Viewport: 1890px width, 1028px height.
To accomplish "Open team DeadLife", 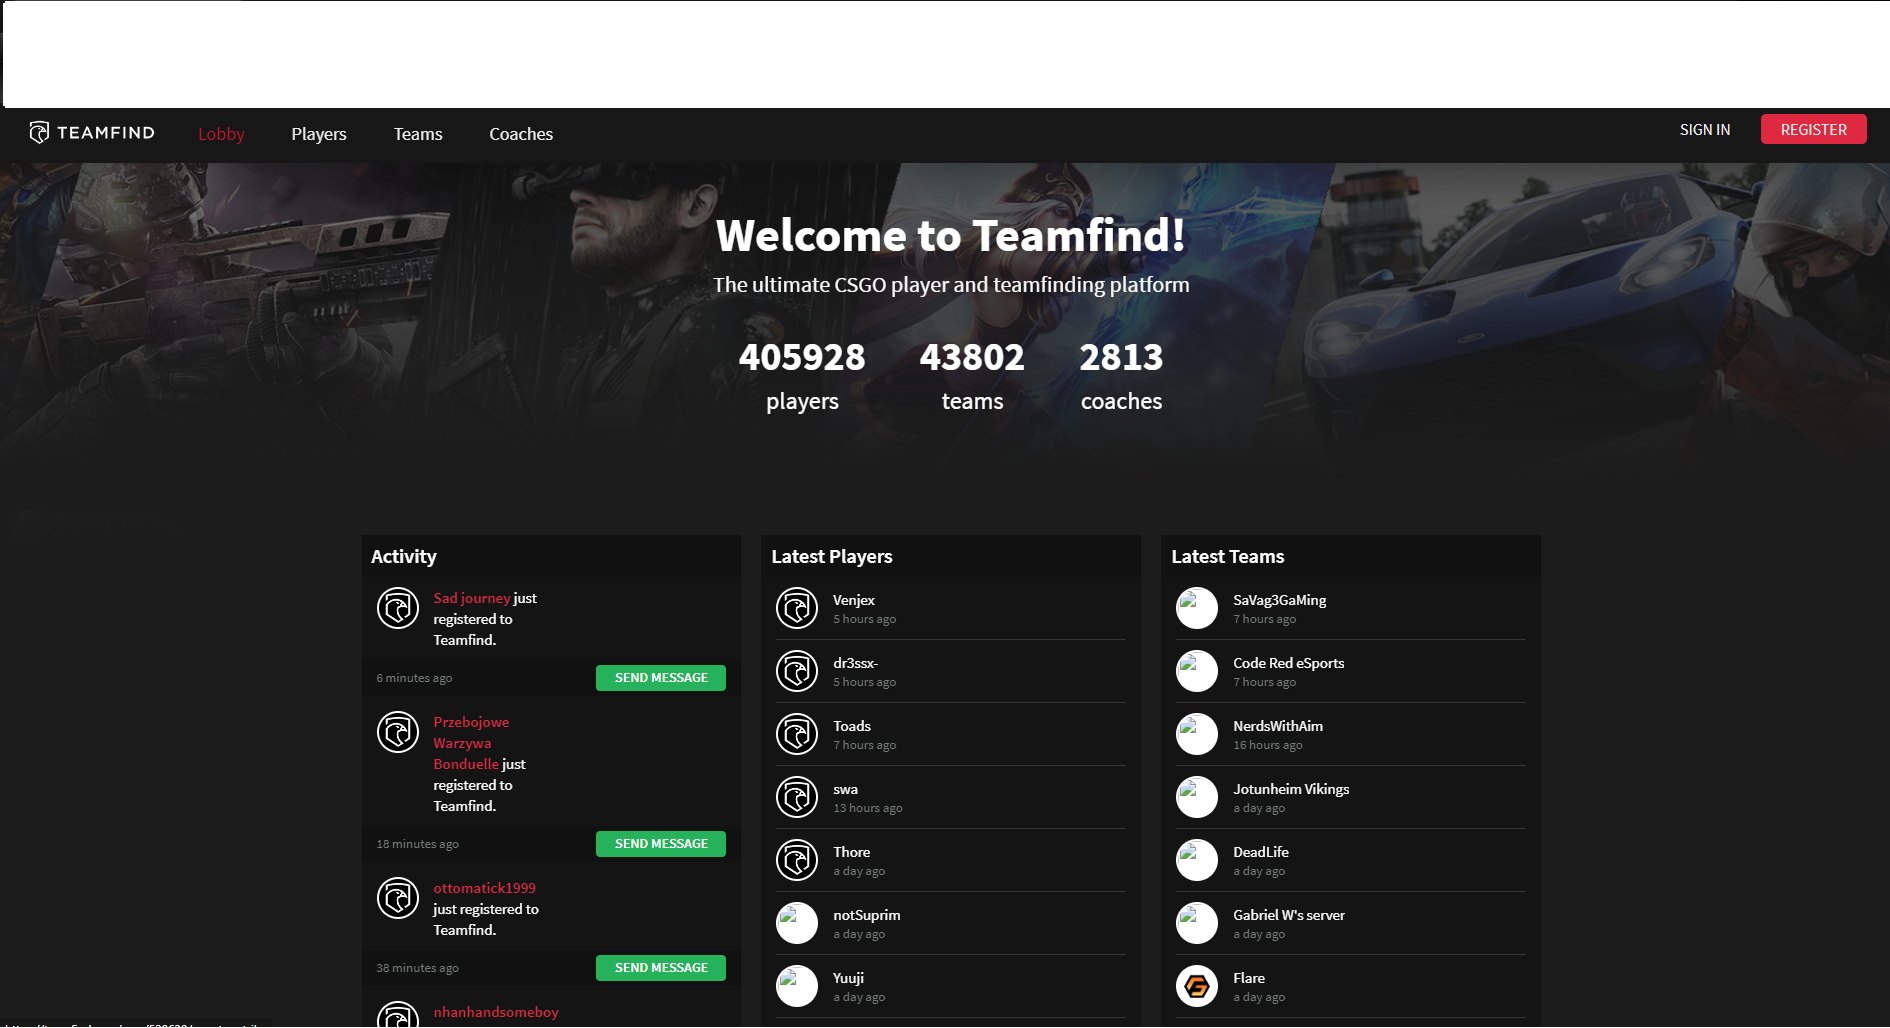I will [x=1261, y=852].
